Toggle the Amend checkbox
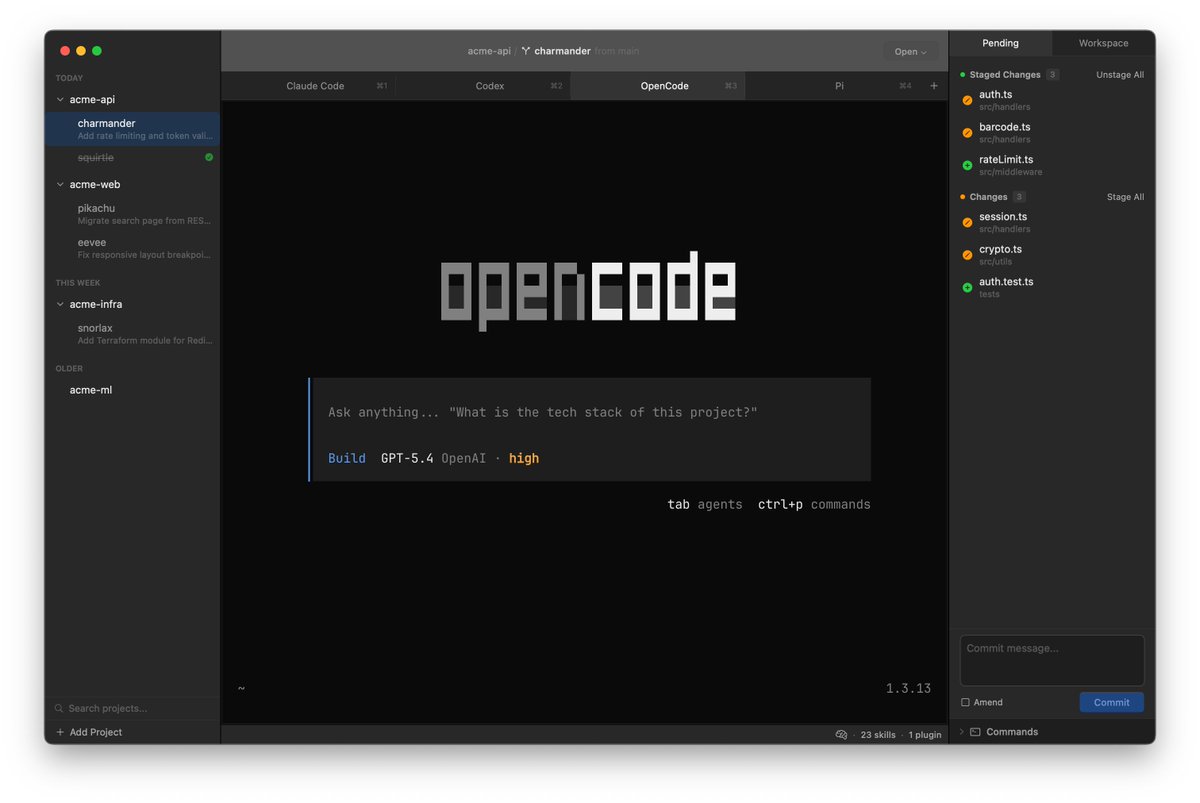1200x803 pixels. 965,702
